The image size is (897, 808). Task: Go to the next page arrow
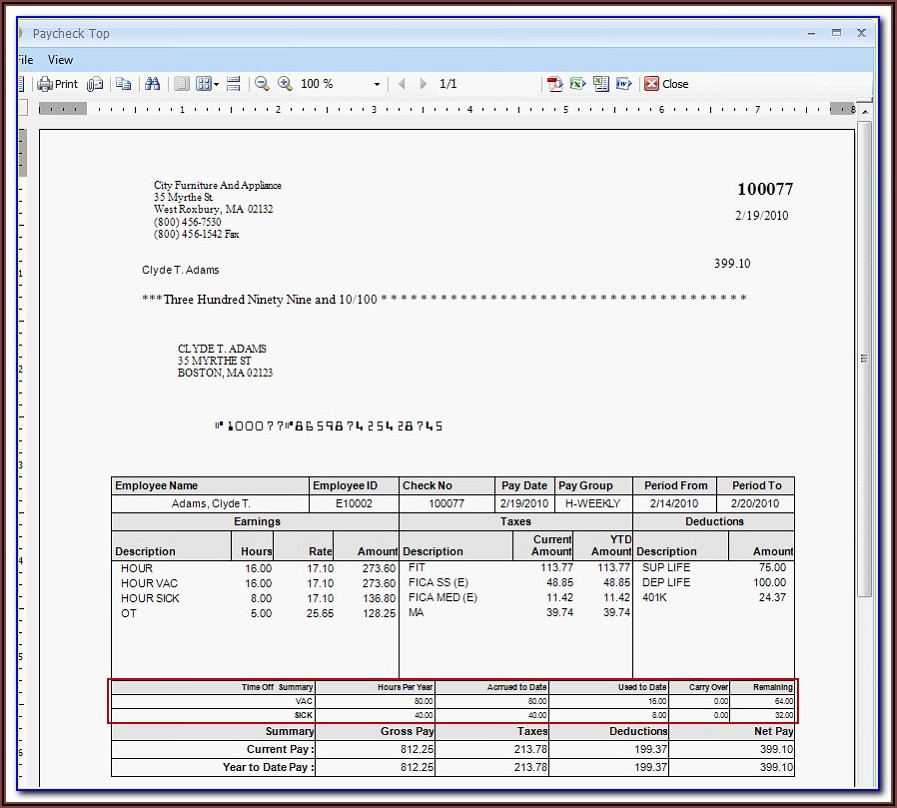[424, 84]
